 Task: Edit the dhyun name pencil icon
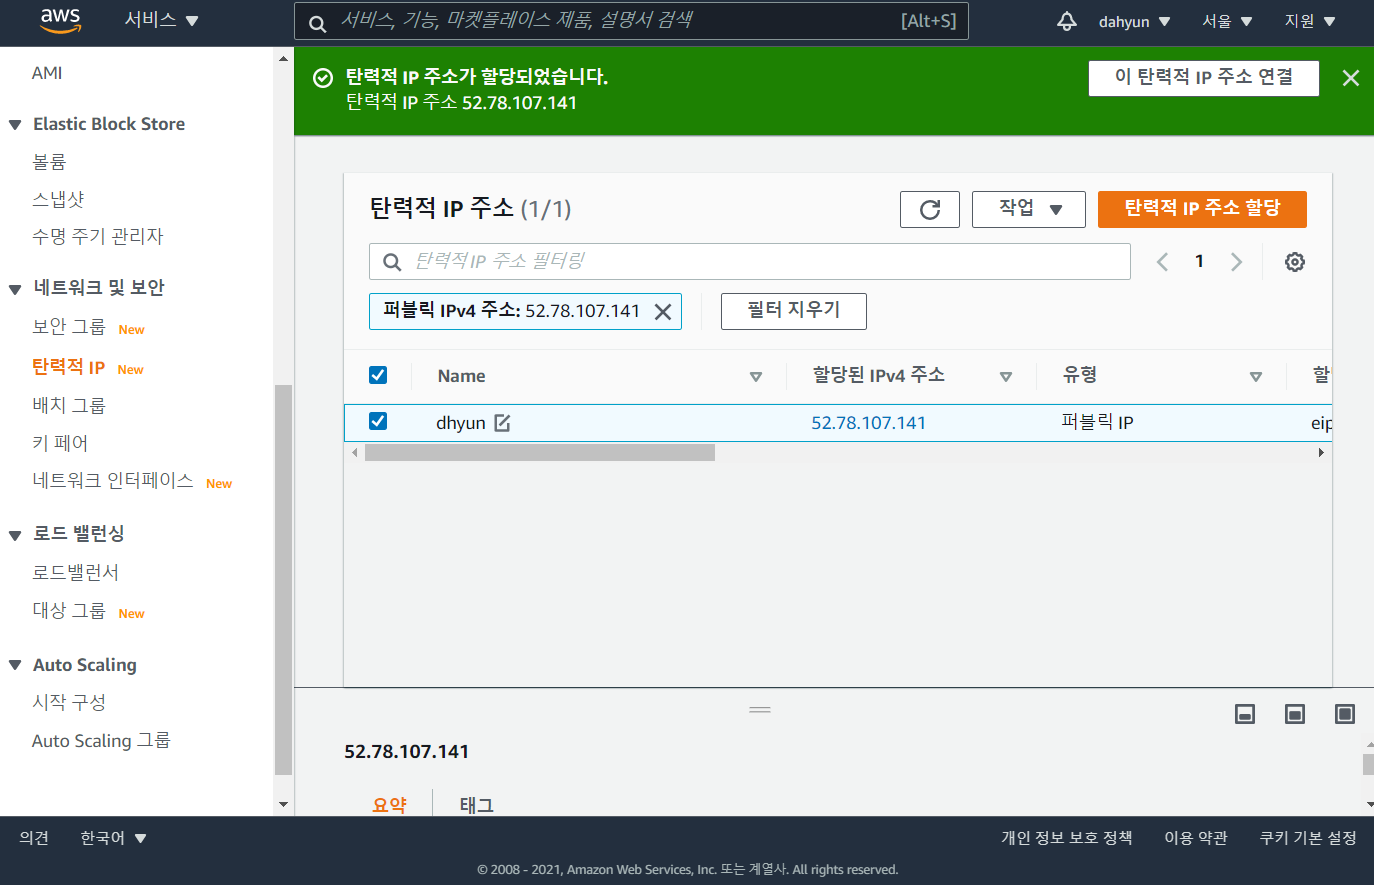[502, 423]
